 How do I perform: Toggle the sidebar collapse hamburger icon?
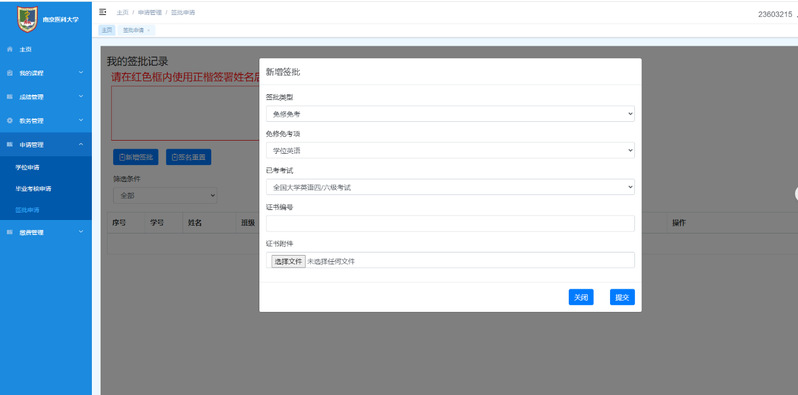103,12
